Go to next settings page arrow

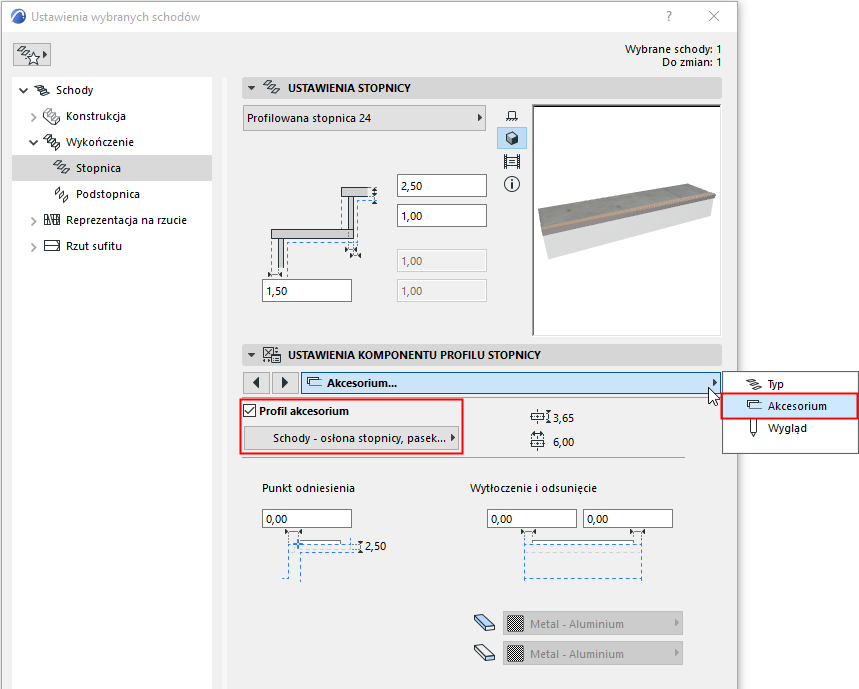click(285, 382)
